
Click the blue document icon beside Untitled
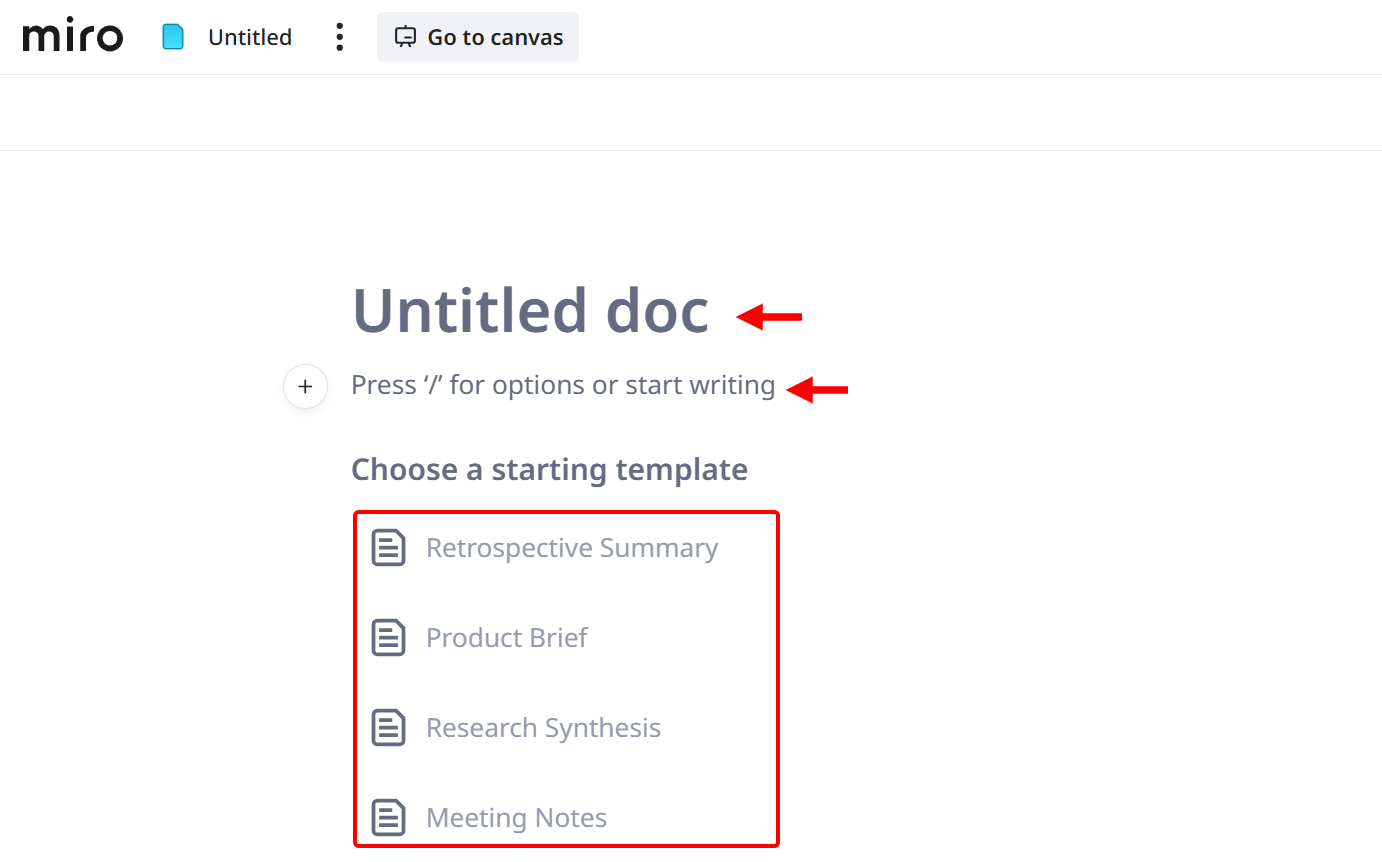pyautogui.click(x=171, y=36)
